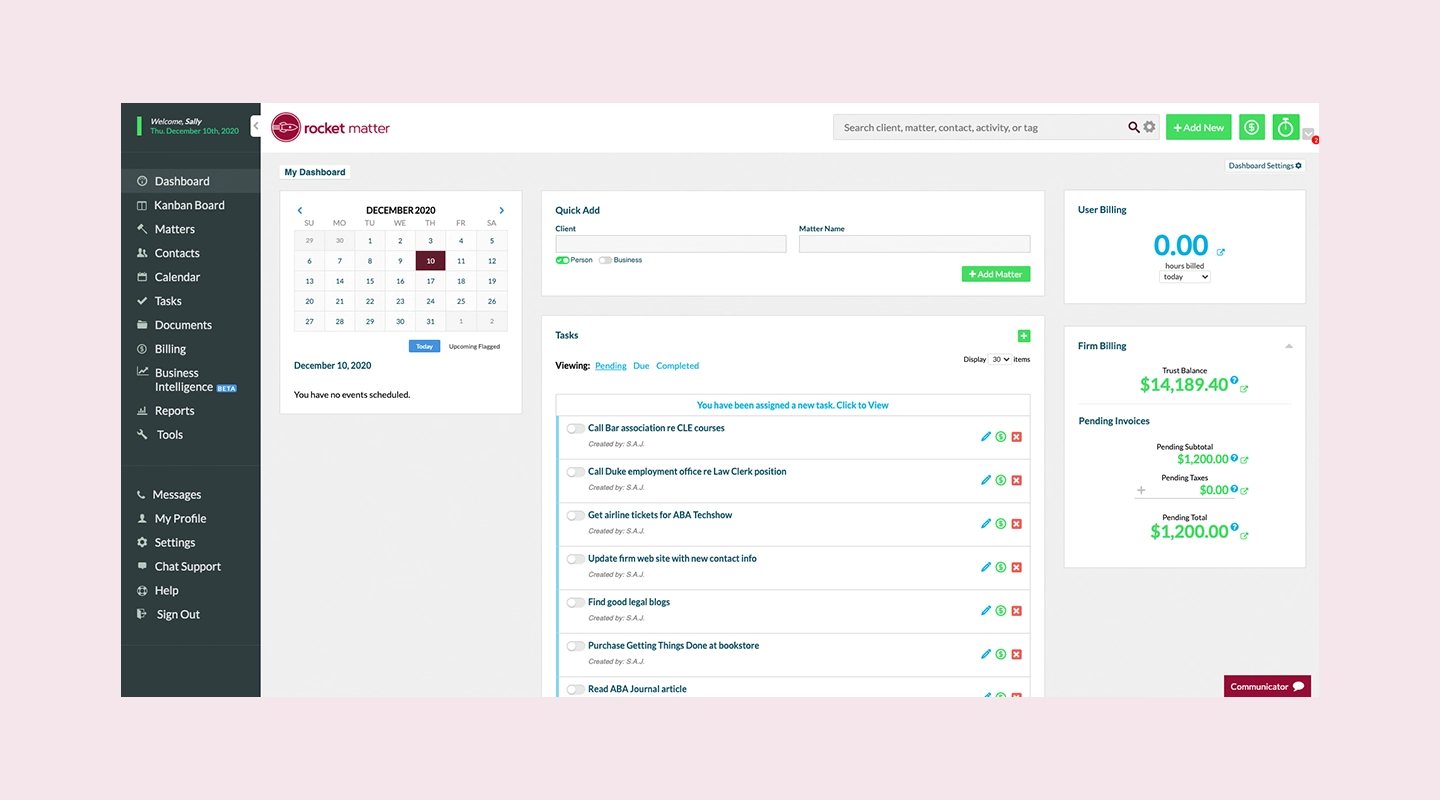
Task: Open dropdown arrow next to timer icon
Action: (x=1308, y=135)
